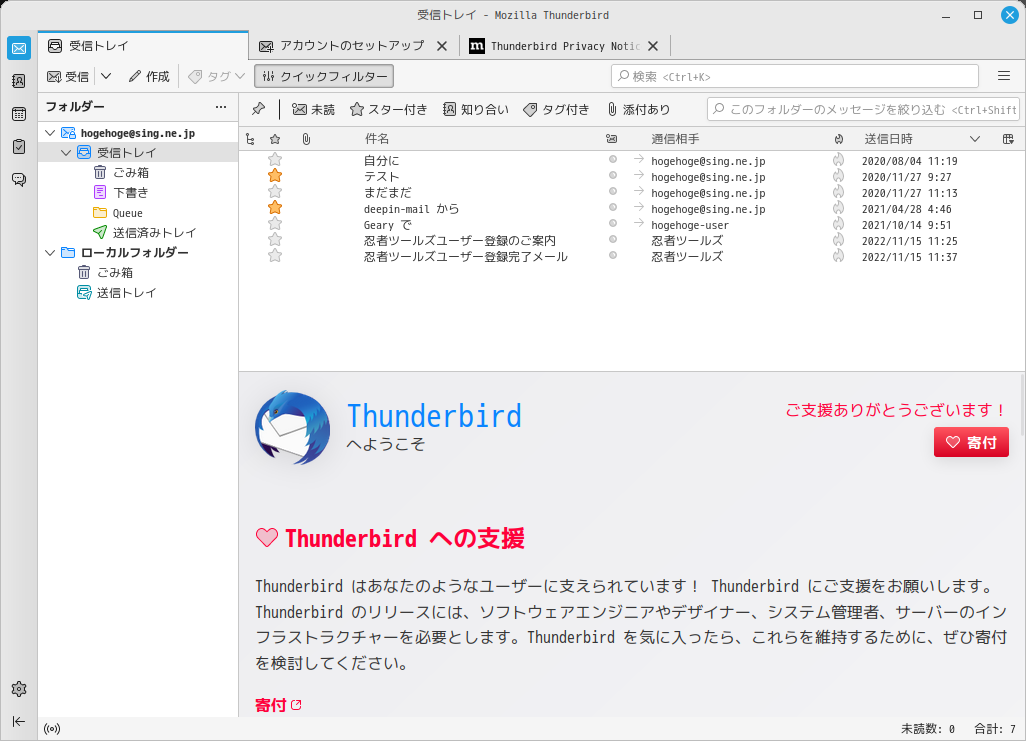Collapse the spaces toolbar with the arrow icon
Viewport: 1026px width, 741px height.
click(19, 721)
